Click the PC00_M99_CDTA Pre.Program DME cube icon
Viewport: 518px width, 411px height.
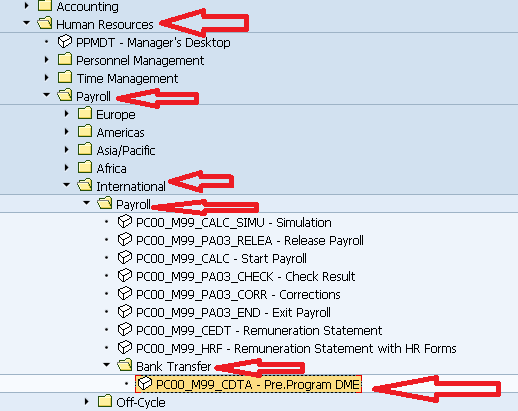click(145, 384)
